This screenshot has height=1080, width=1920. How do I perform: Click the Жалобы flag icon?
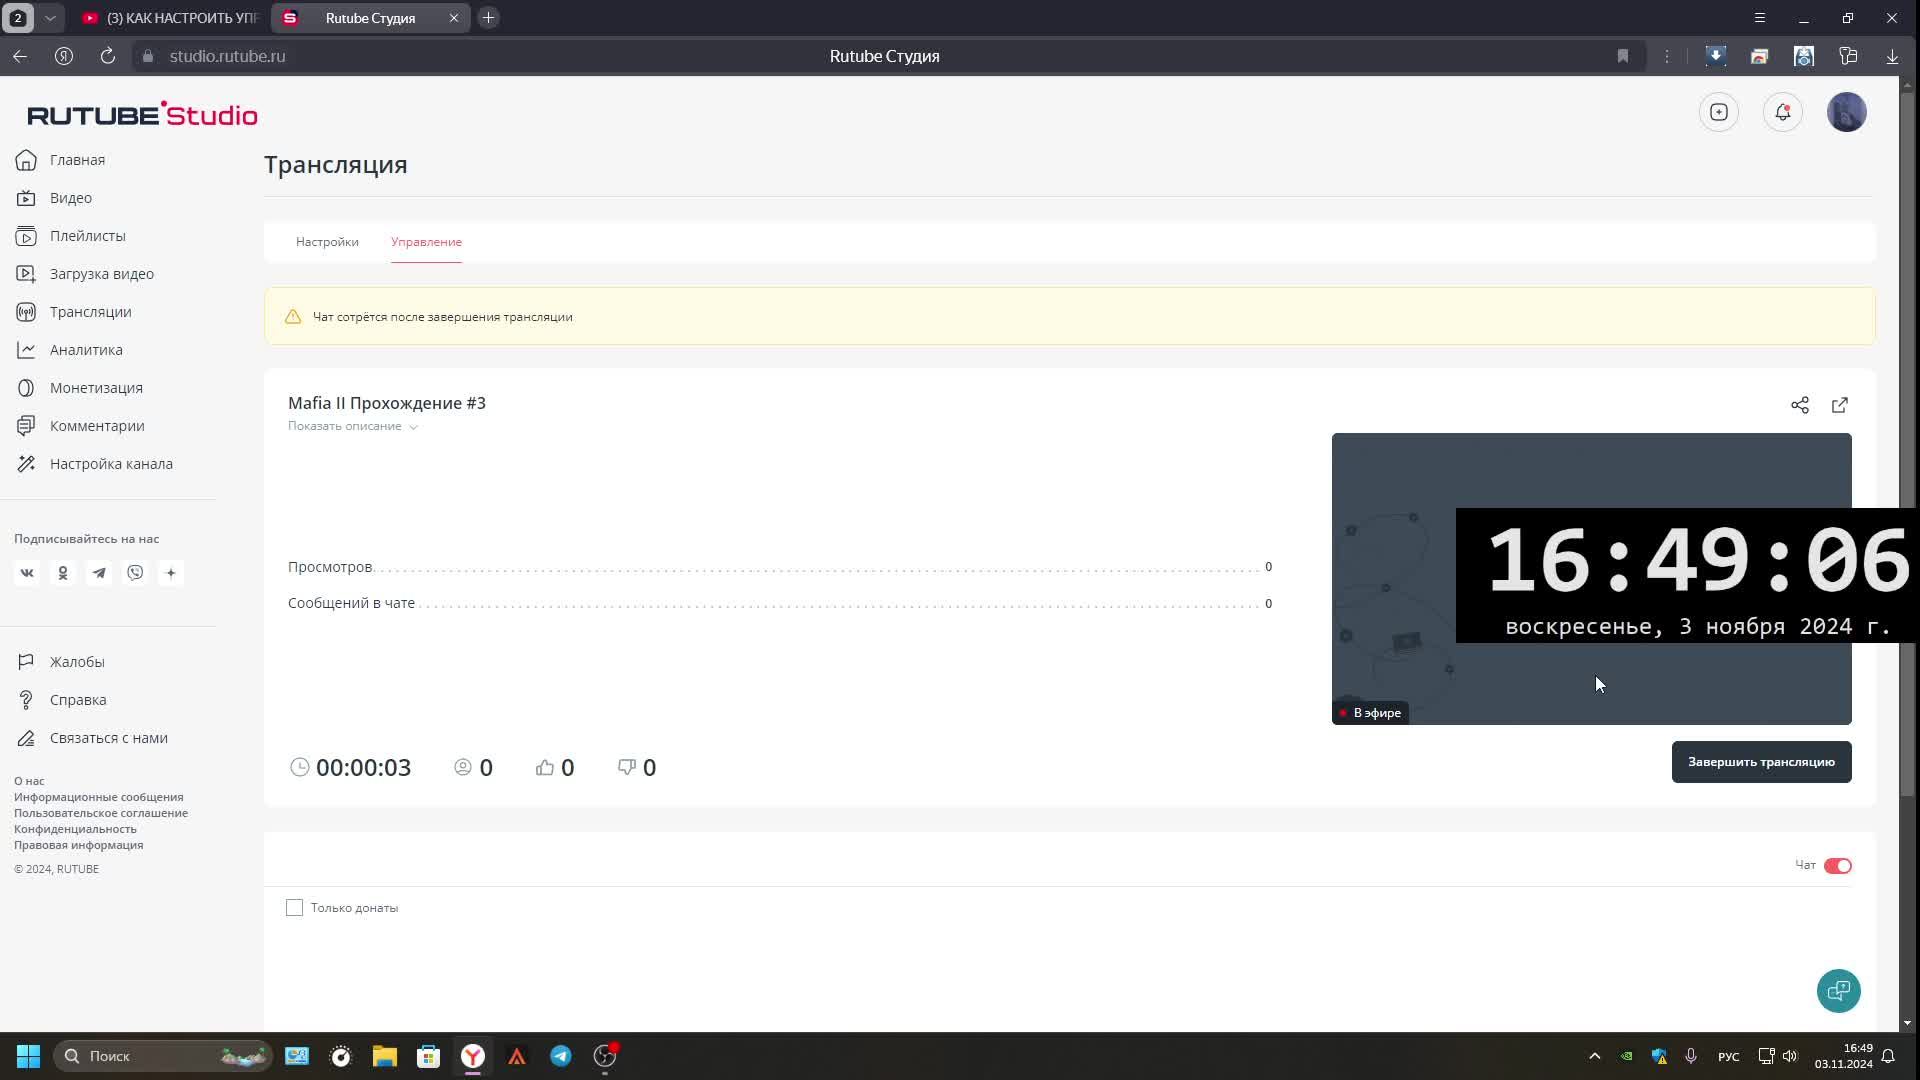point(26,662)
